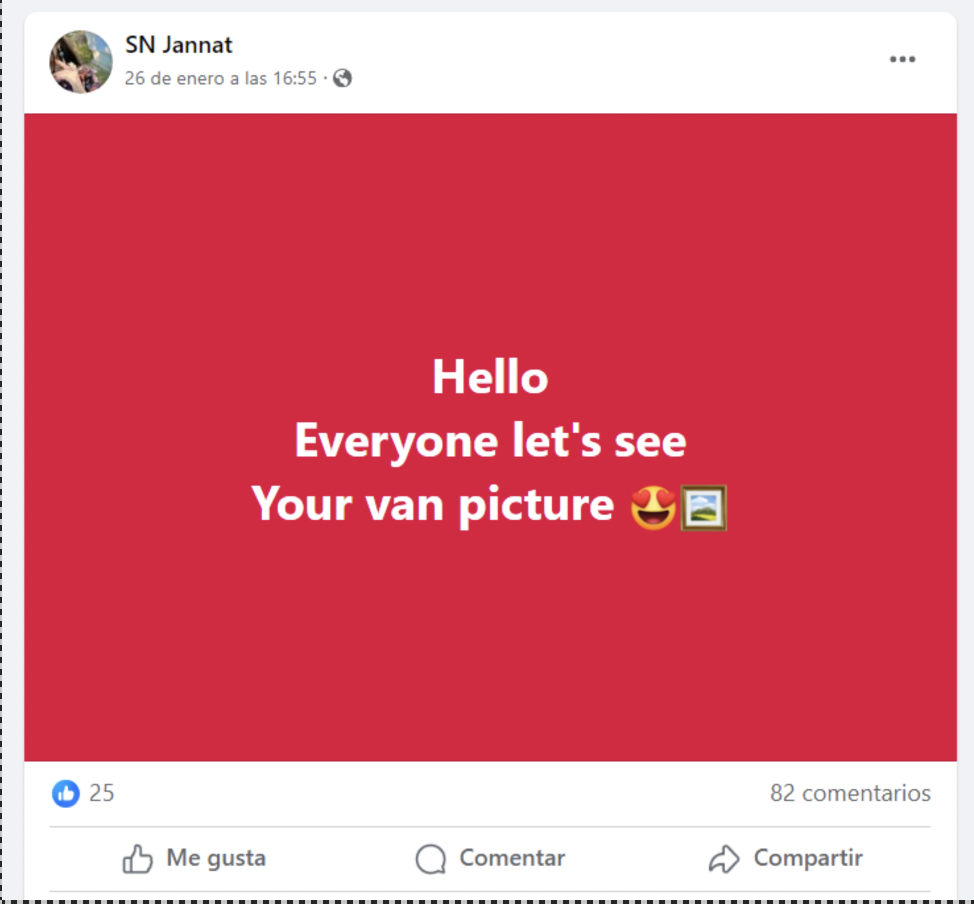Viewport: 974px width, 904px height.
Task: Click the heart-eyes emoji in post
Action: 653,508
